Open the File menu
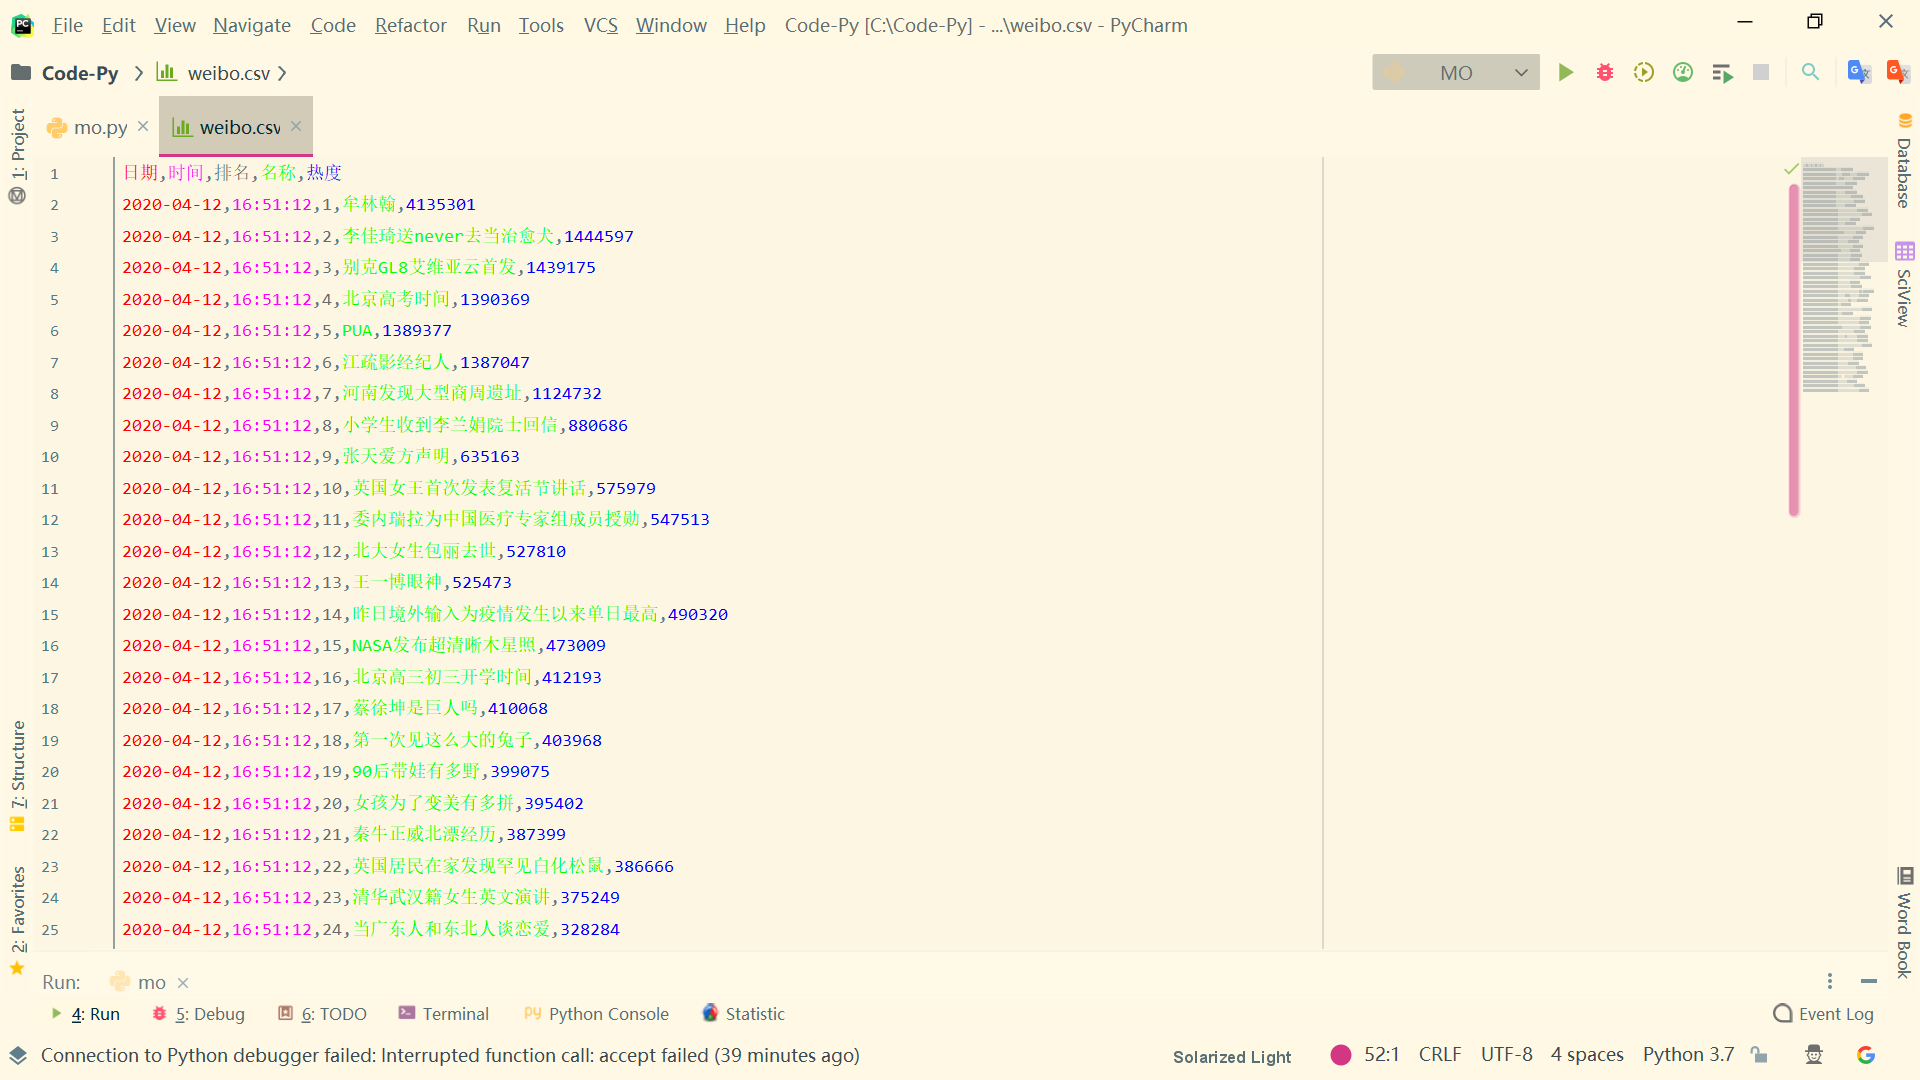1920x1080 pixels. [67, 25]
